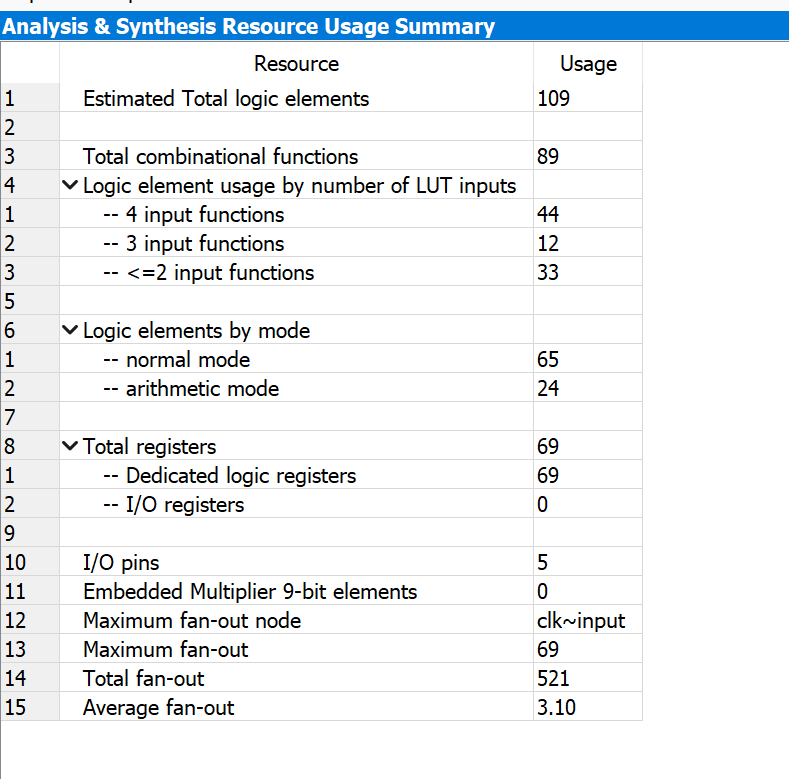Select usage value 44
The height and width of the screenshot is (779, 789).
tap(547, 214)
